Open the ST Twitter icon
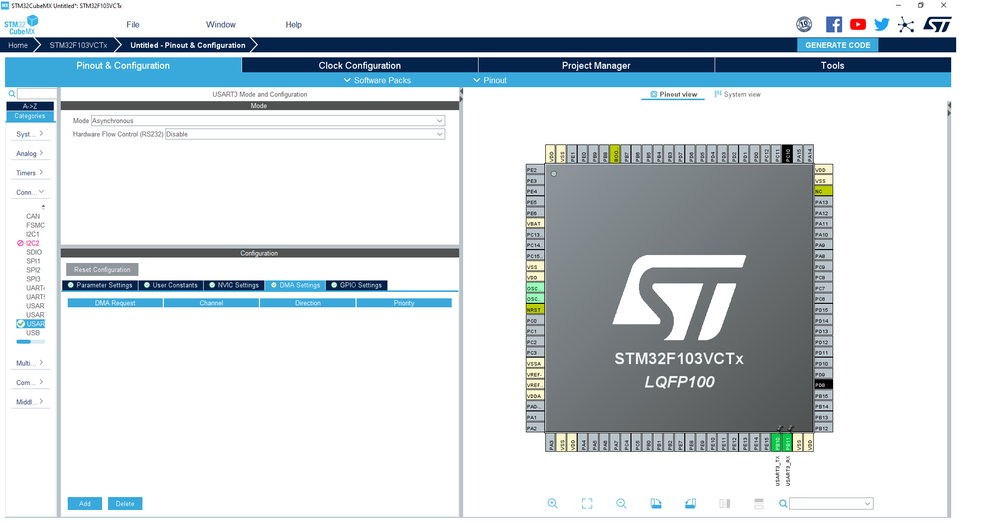 click(x=882, y=25)
